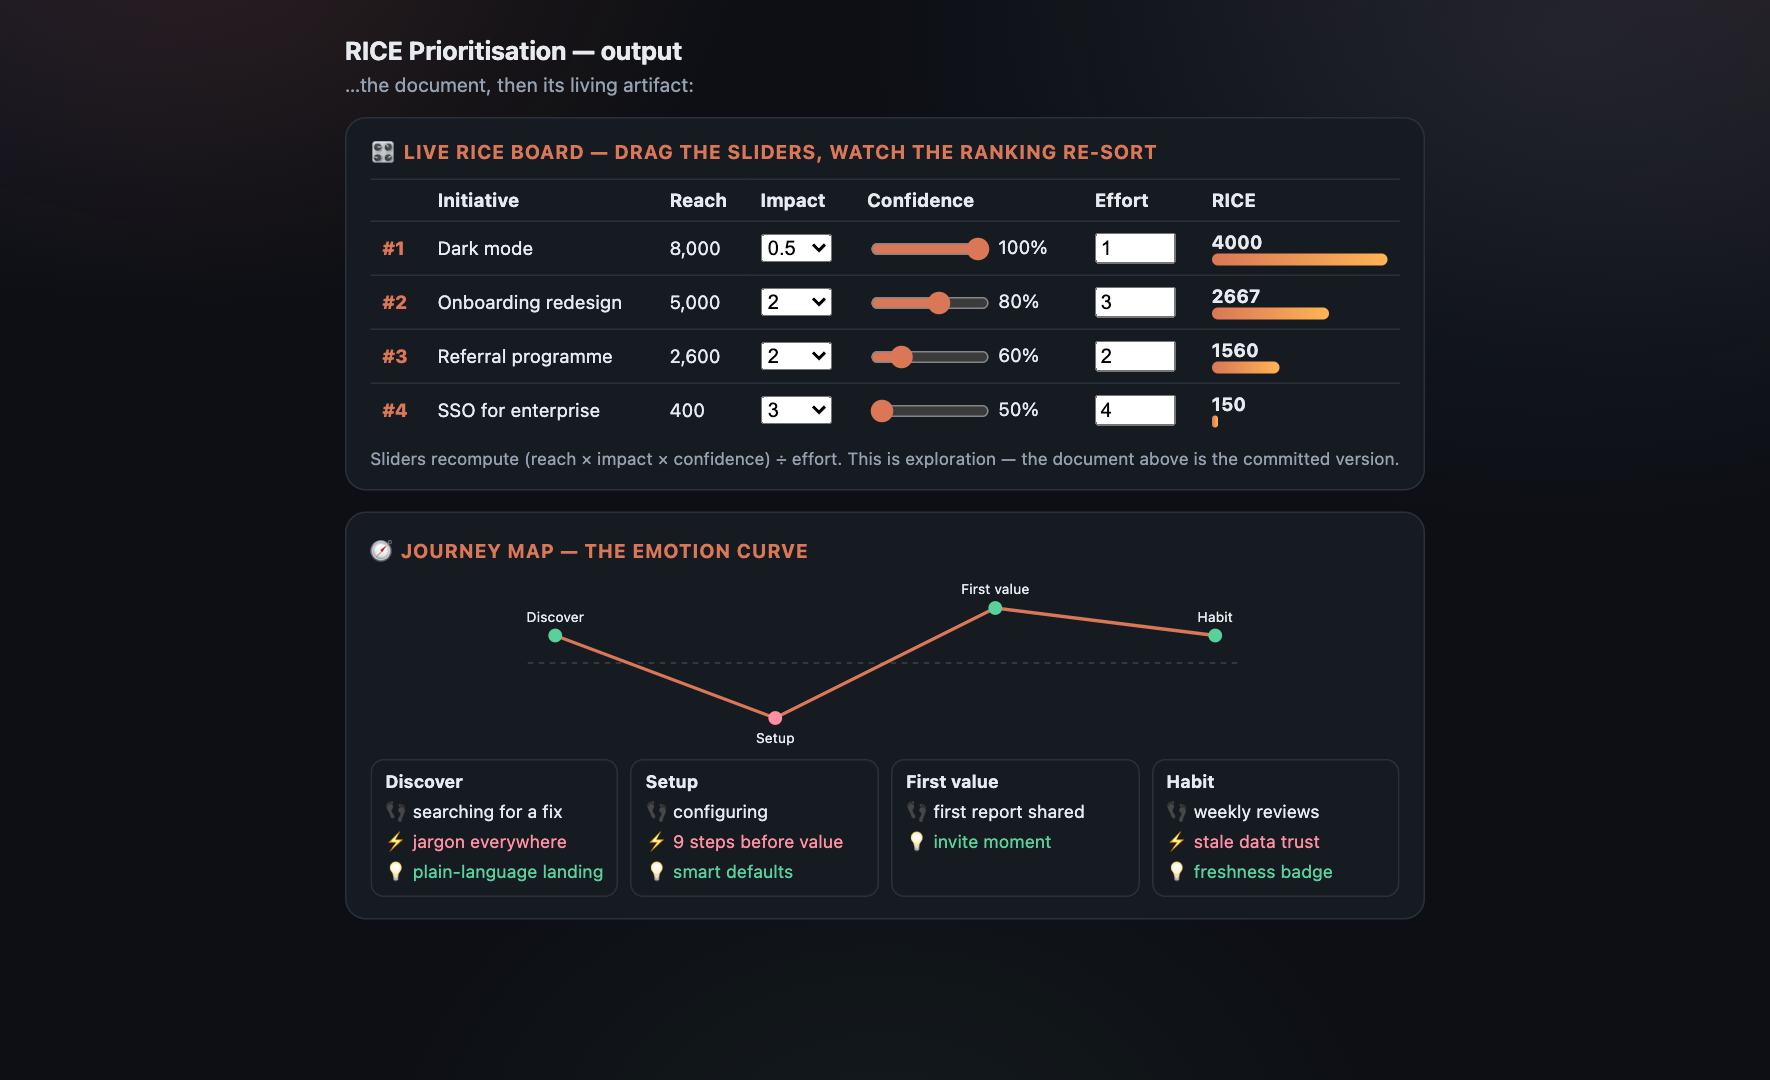Click the lightning icon beside stale data trust
The width and height of the screenshot is (1770, 1080).
click(x=1176, y=842)
